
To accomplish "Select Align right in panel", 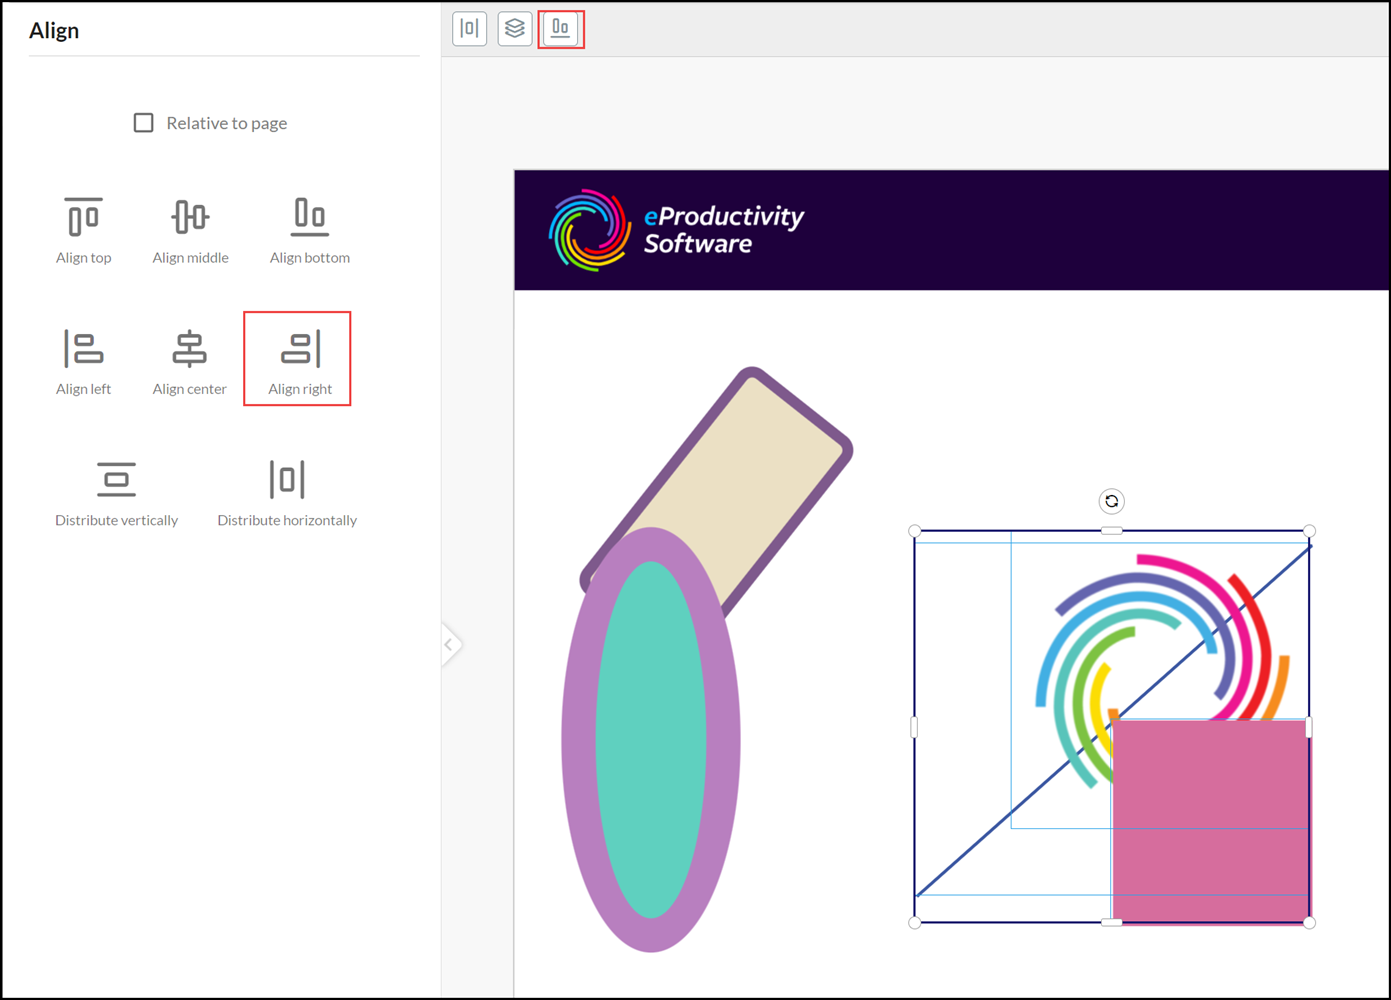I will [299, 349].
